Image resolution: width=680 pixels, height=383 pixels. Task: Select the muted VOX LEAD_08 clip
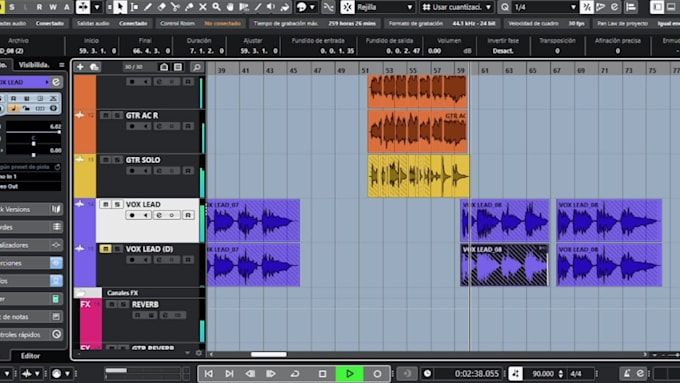tap(504, 265)
